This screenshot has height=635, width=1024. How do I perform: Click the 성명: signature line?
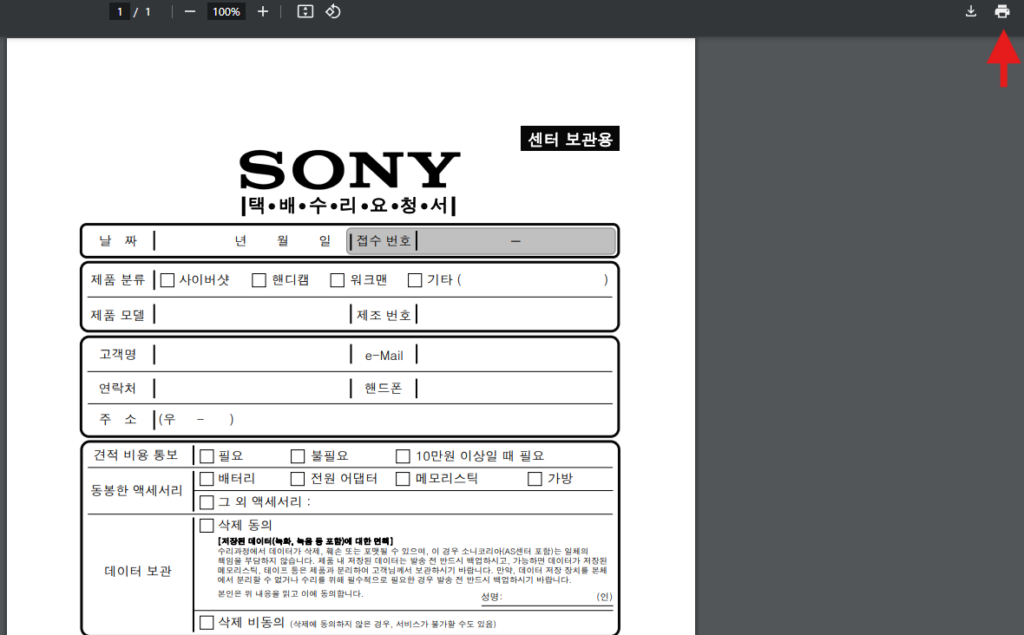click(547, 597)
